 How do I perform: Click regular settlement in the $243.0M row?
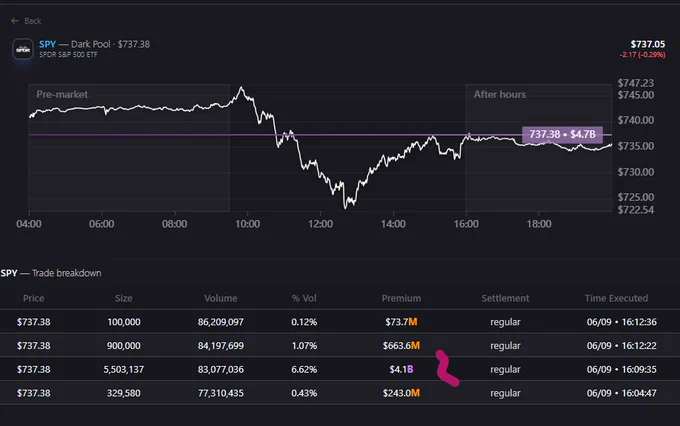[x=505, y=393]
